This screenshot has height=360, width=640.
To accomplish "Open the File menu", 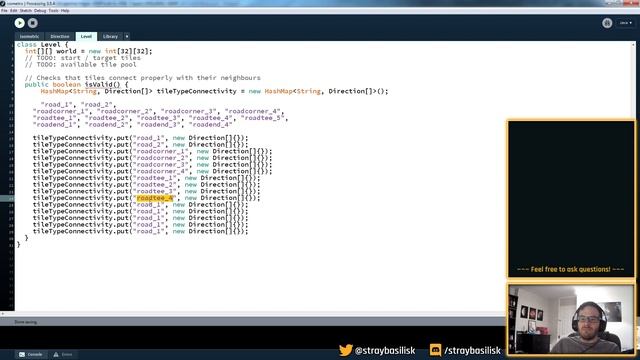I will click(x=4, y=11).
